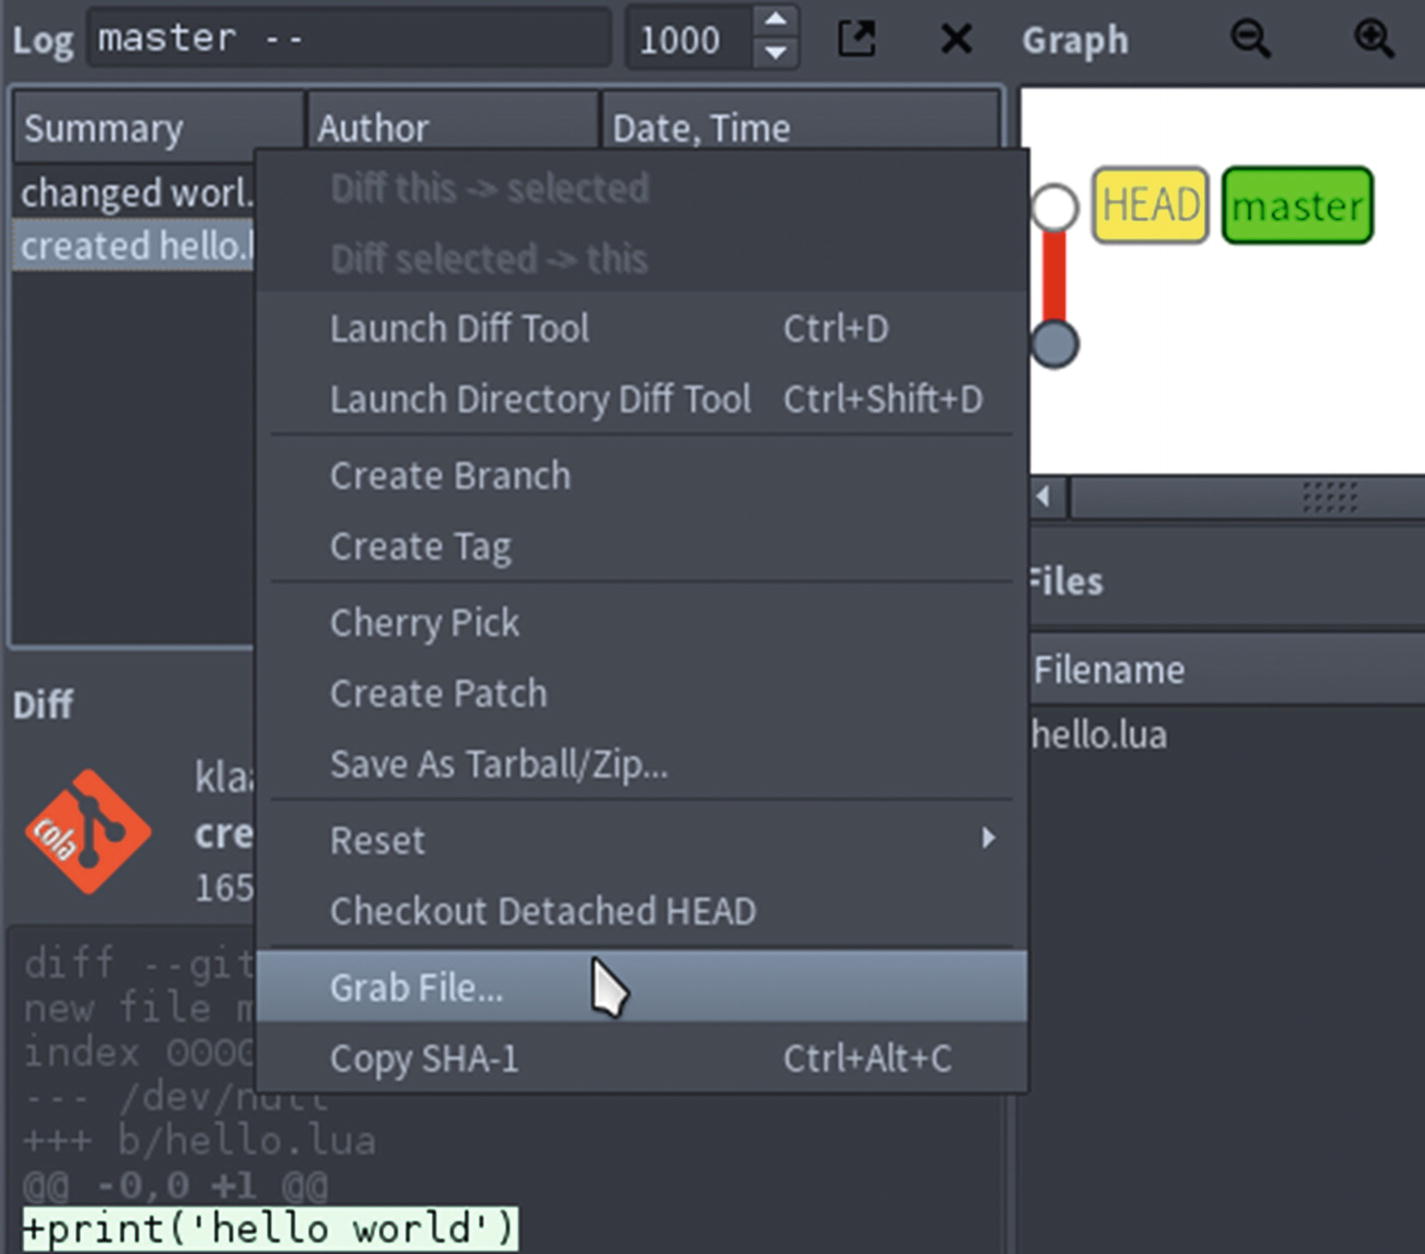The height and width of the screenshot is (1254, 1425).
Task: Click the revision field containing master
Action: 349,39
